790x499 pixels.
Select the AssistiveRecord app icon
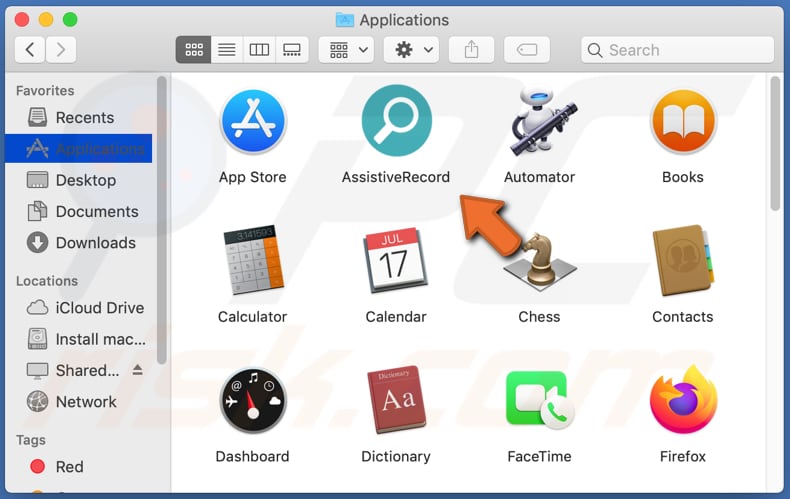point(397,120)
